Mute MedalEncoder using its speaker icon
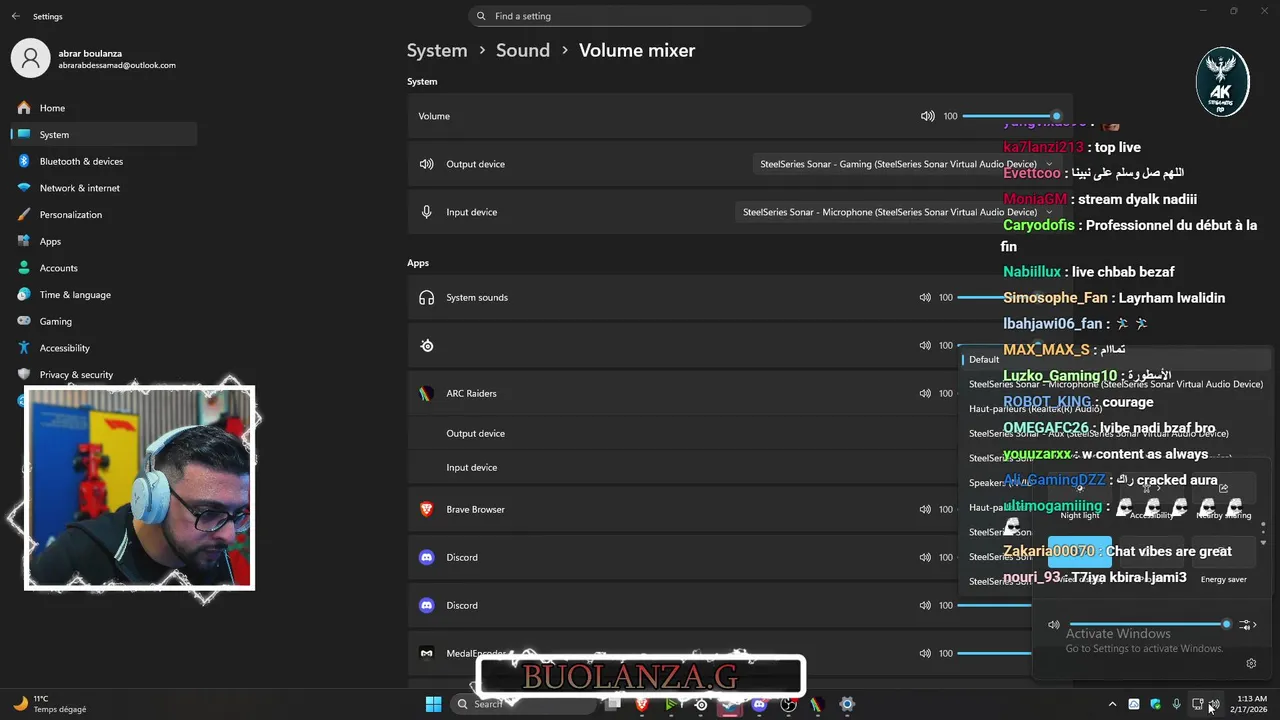 pyautogui.click(x=925, y=653)
